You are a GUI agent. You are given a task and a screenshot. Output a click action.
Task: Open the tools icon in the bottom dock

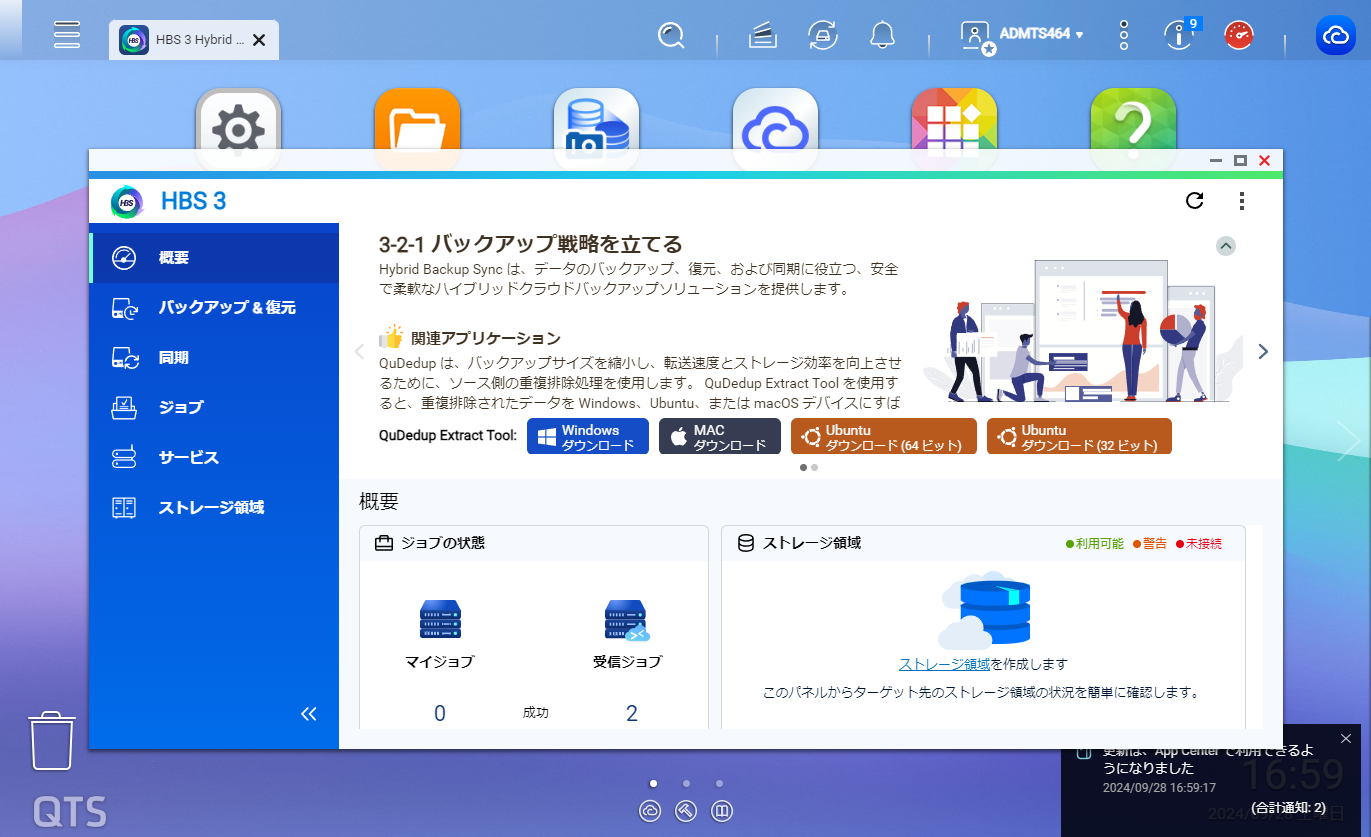686,811
